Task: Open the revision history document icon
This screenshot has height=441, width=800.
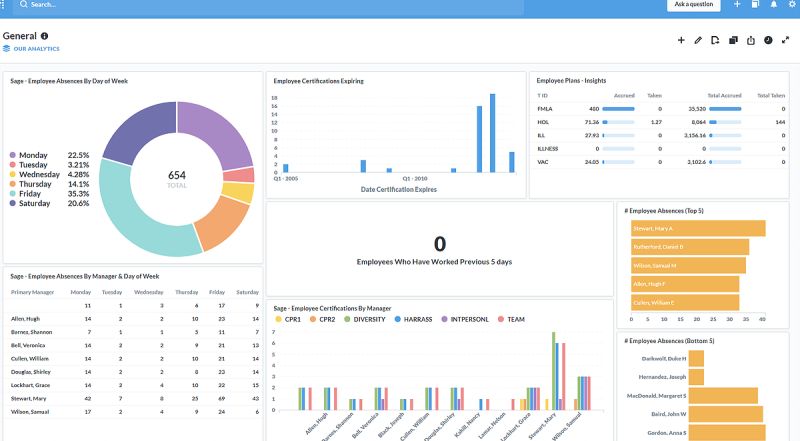Action: (715, 40)
